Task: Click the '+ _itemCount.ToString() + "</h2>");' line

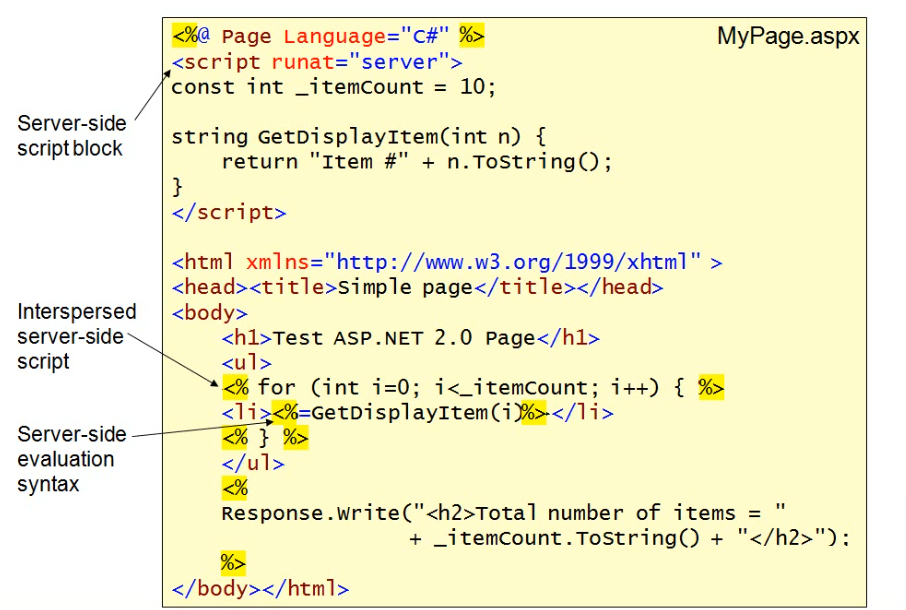Action: [x=629, y=538]
